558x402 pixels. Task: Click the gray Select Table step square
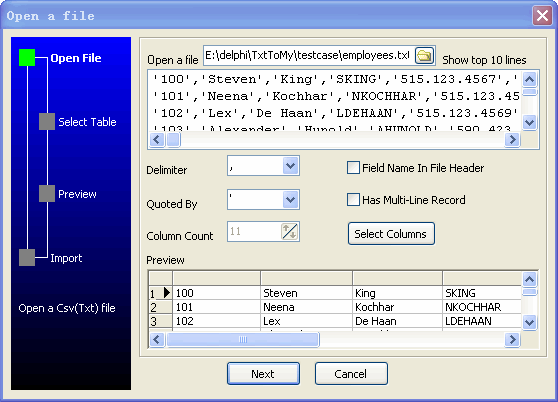(x=47, y=122)
